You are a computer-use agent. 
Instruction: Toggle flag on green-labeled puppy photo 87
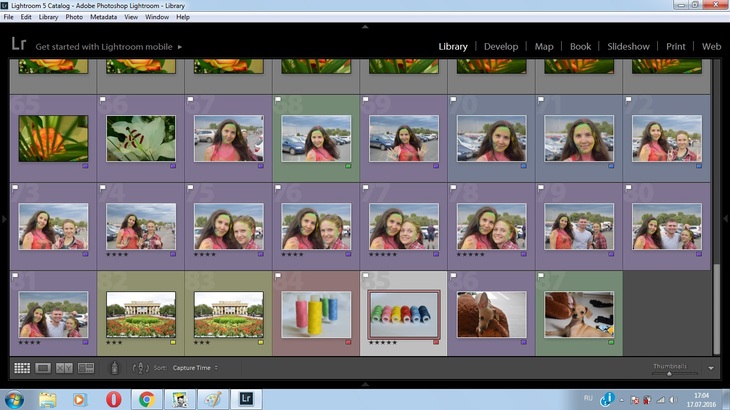pyautogui.click(x=541, y=276)
